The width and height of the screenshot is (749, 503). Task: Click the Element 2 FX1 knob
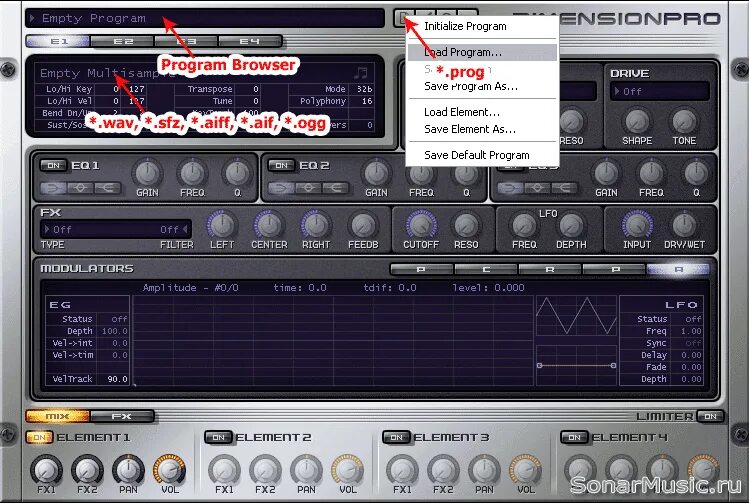tap(224, 470)
